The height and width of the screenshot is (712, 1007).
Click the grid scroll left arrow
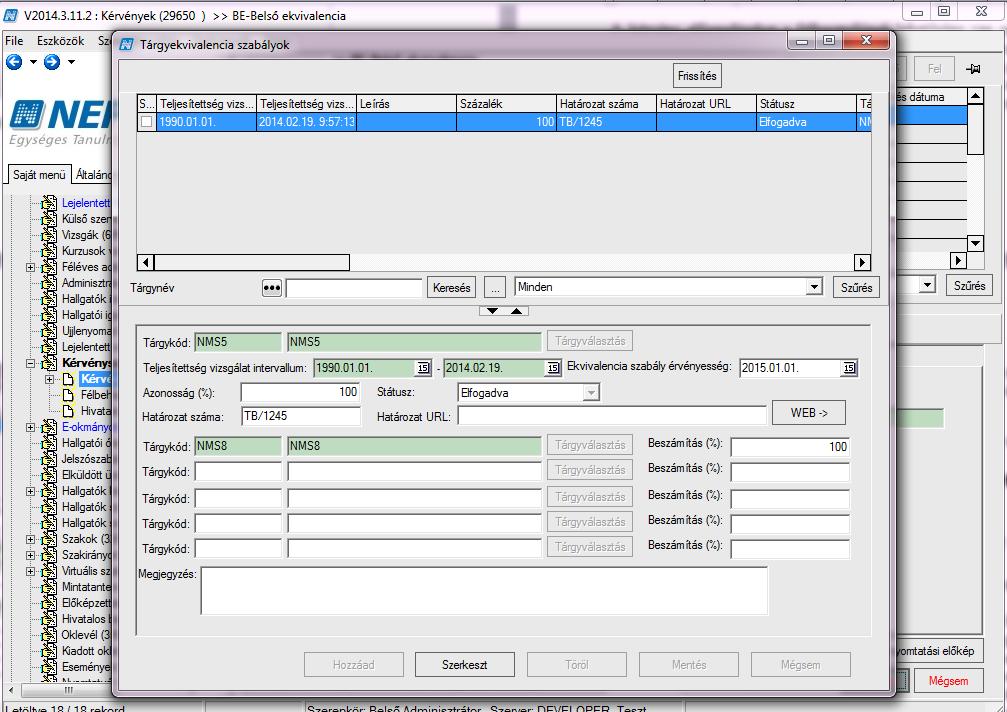pos(146,262)
